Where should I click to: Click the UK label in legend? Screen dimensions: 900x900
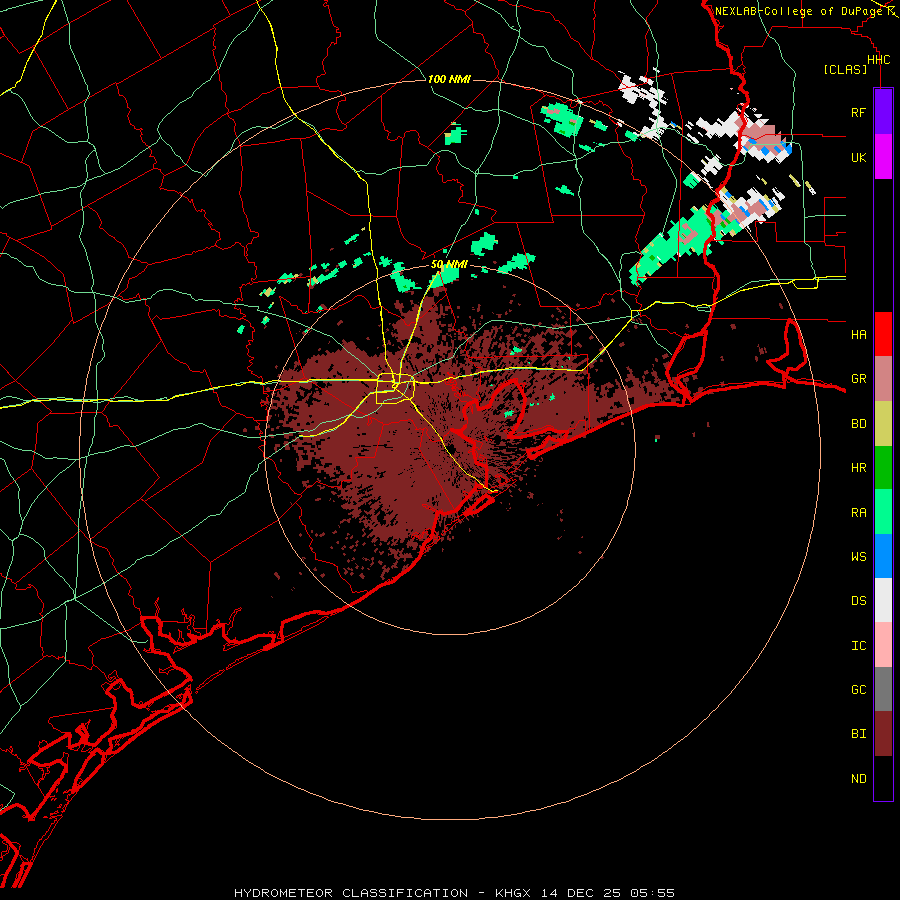click(x=858, y=157)
